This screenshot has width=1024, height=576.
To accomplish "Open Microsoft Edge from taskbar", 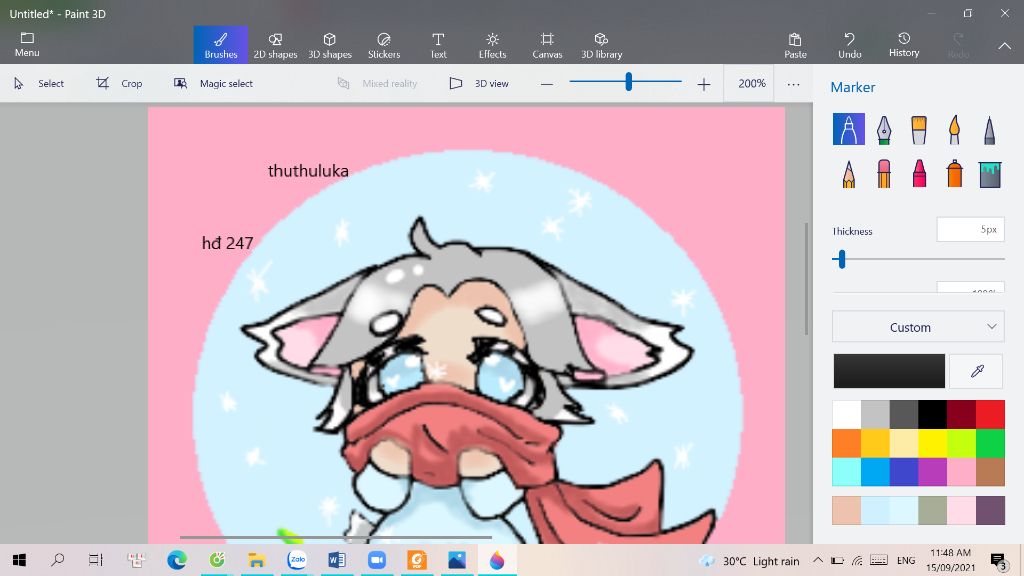I will point(176,560).
